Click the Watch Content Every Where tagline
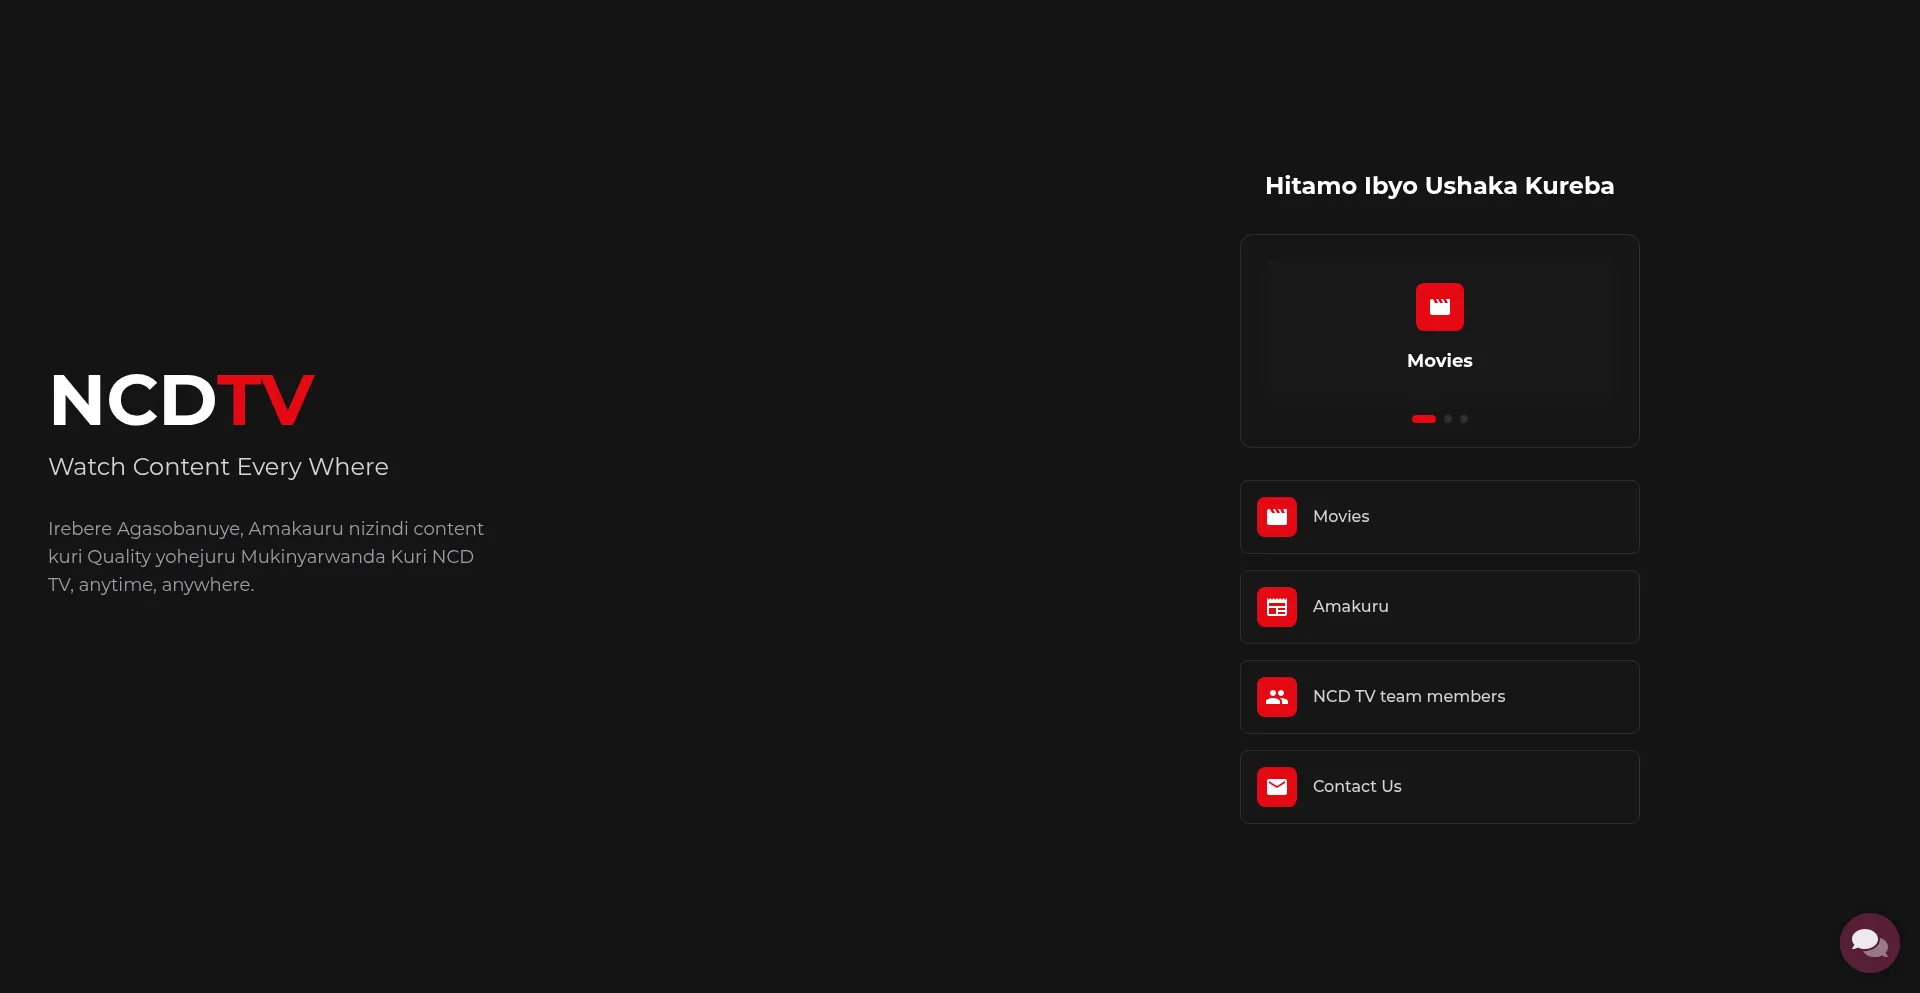 click(218, 467)
